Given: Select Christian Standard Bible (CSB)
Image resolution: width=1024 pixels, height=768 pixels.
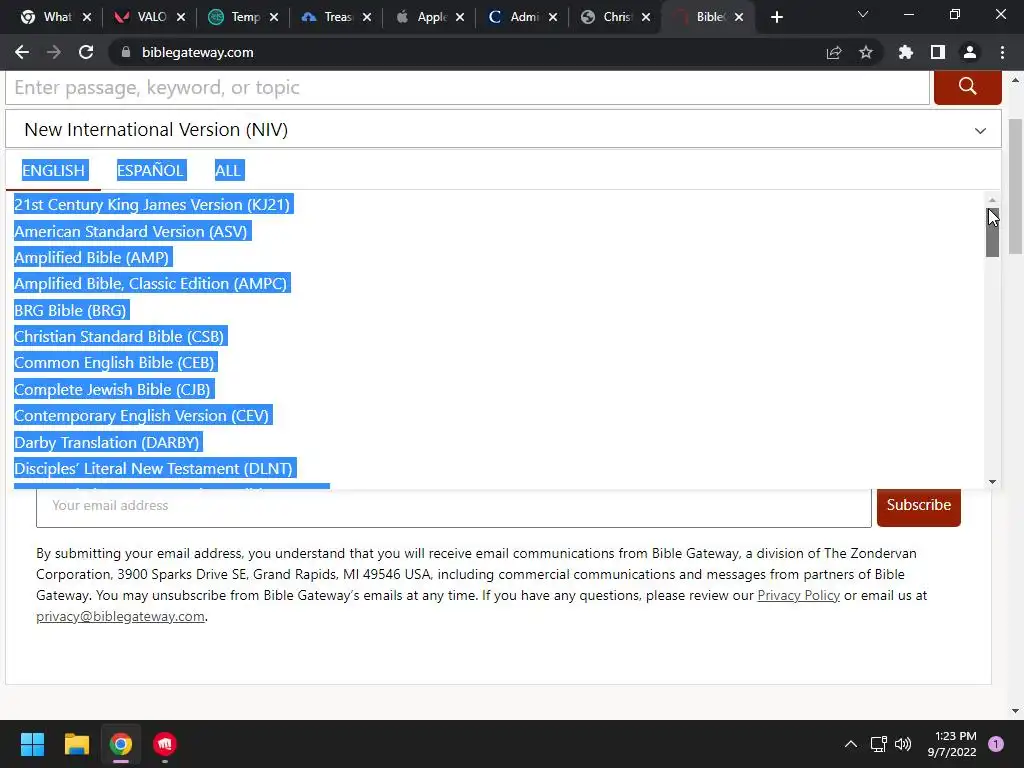Looking at the screenshot, I should tap(119, 336).
